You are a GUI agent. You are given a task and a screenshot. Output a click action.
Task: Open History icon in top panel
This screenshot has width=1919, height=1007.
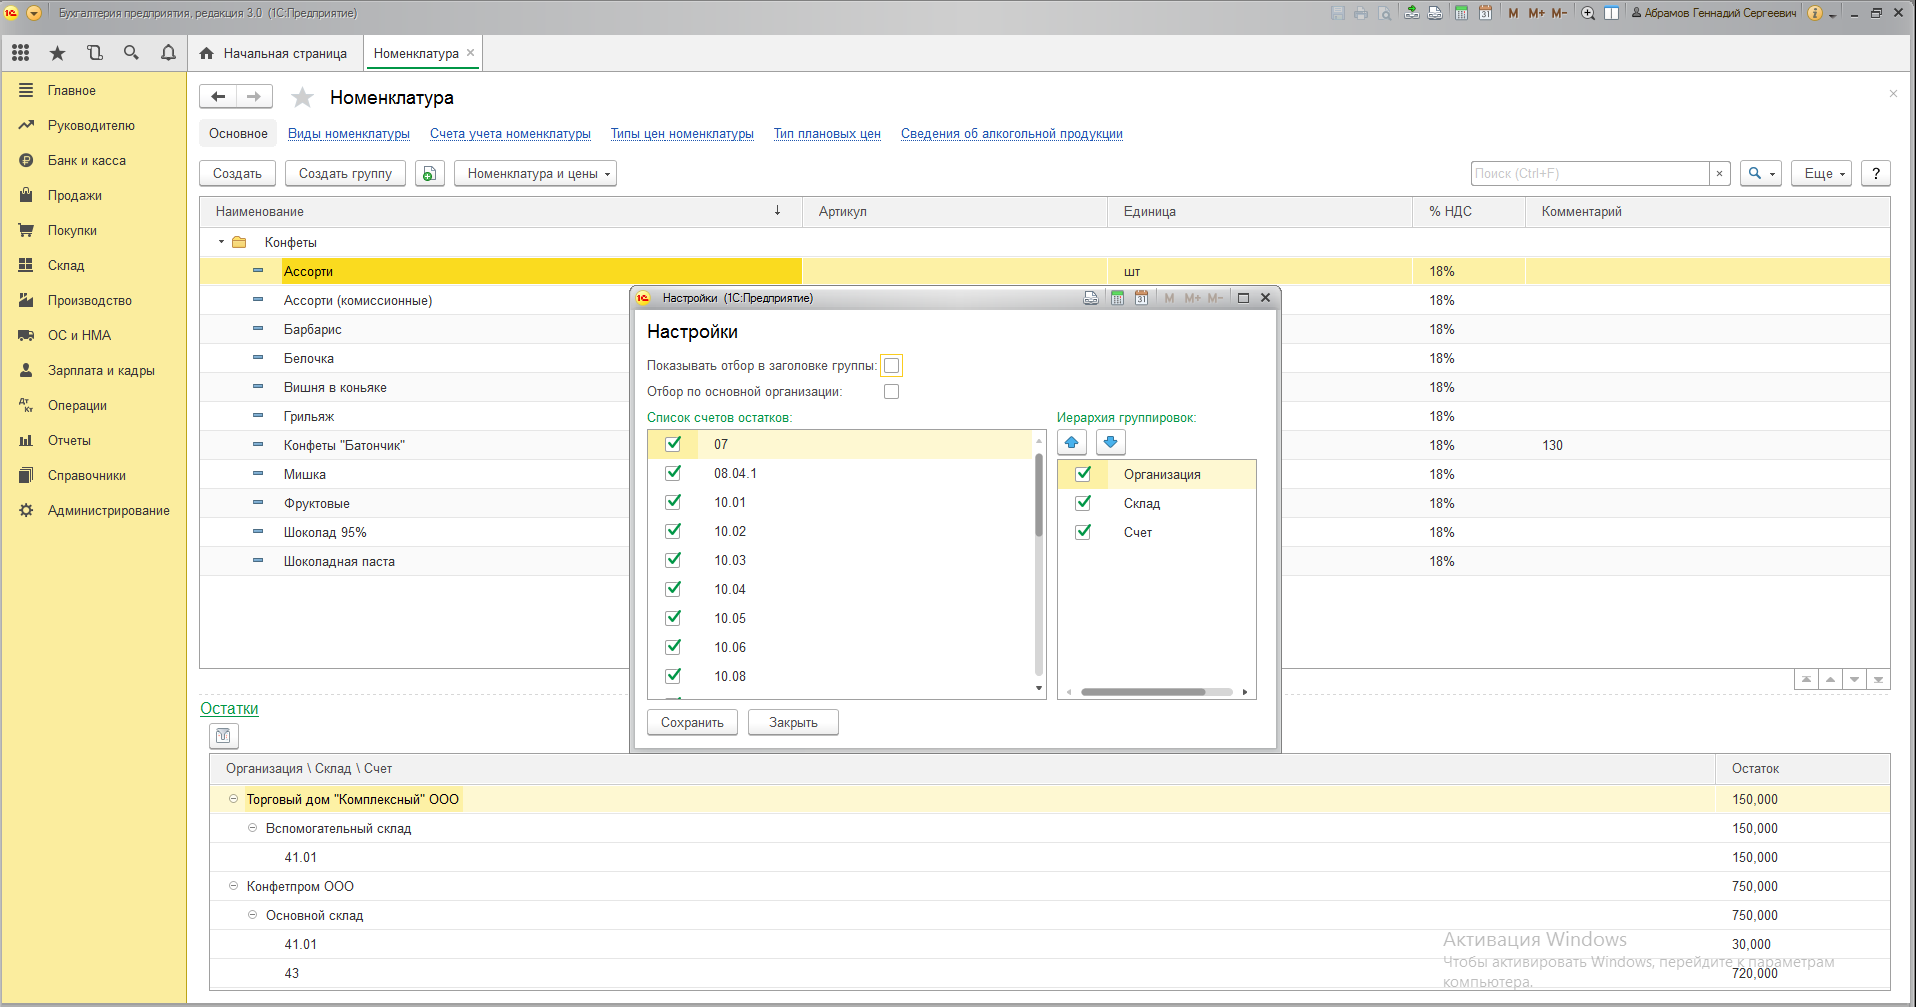coord(94,53)
